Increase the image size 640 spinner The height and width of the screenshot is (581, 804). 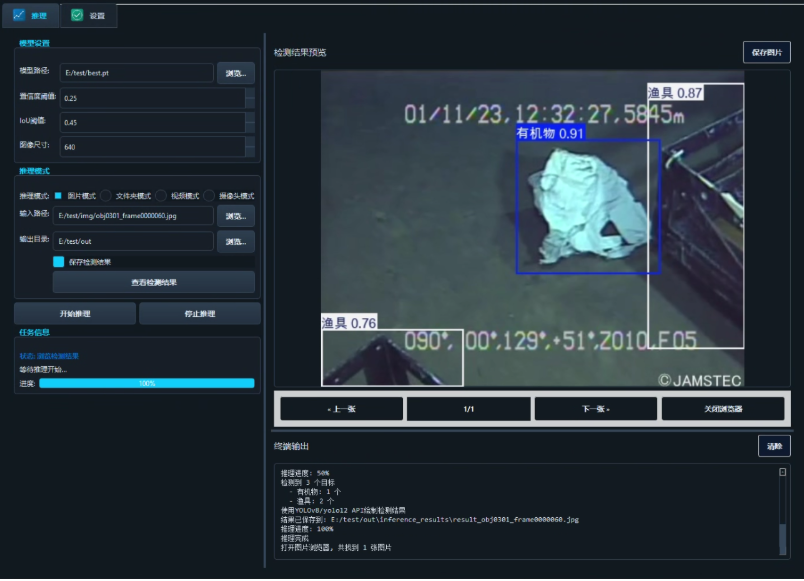250,142
